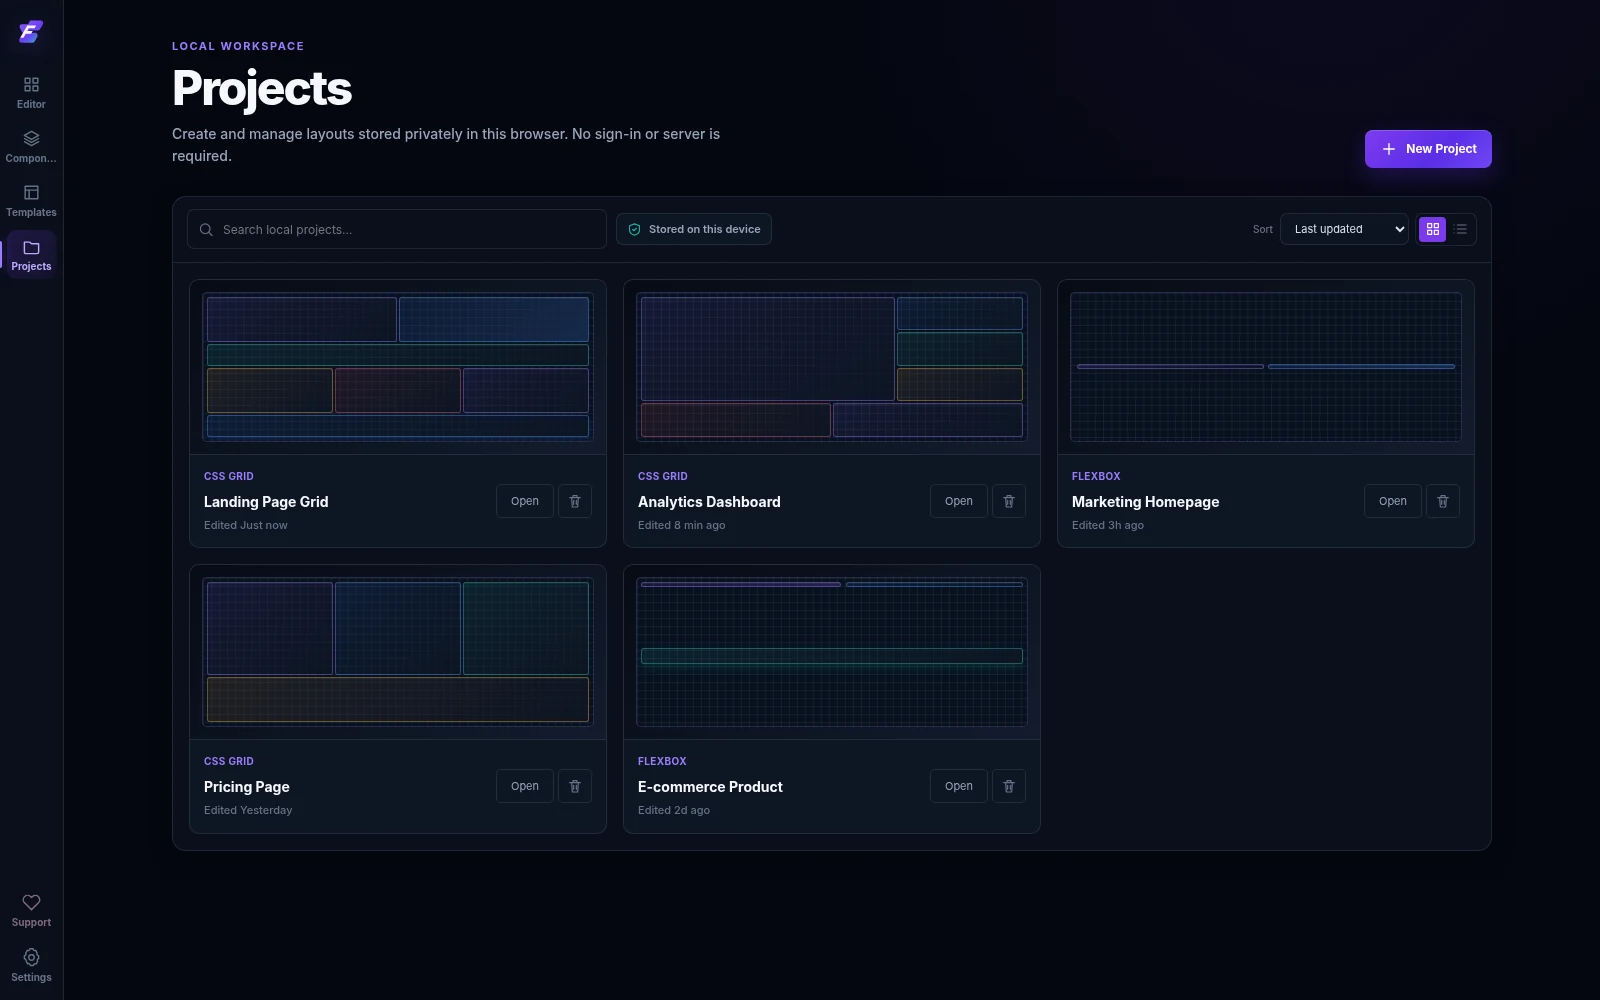Click the Marketing Homepage title
Image resolution: width=1600 pixels, height=1000 pixels.
click(1145, 502)
